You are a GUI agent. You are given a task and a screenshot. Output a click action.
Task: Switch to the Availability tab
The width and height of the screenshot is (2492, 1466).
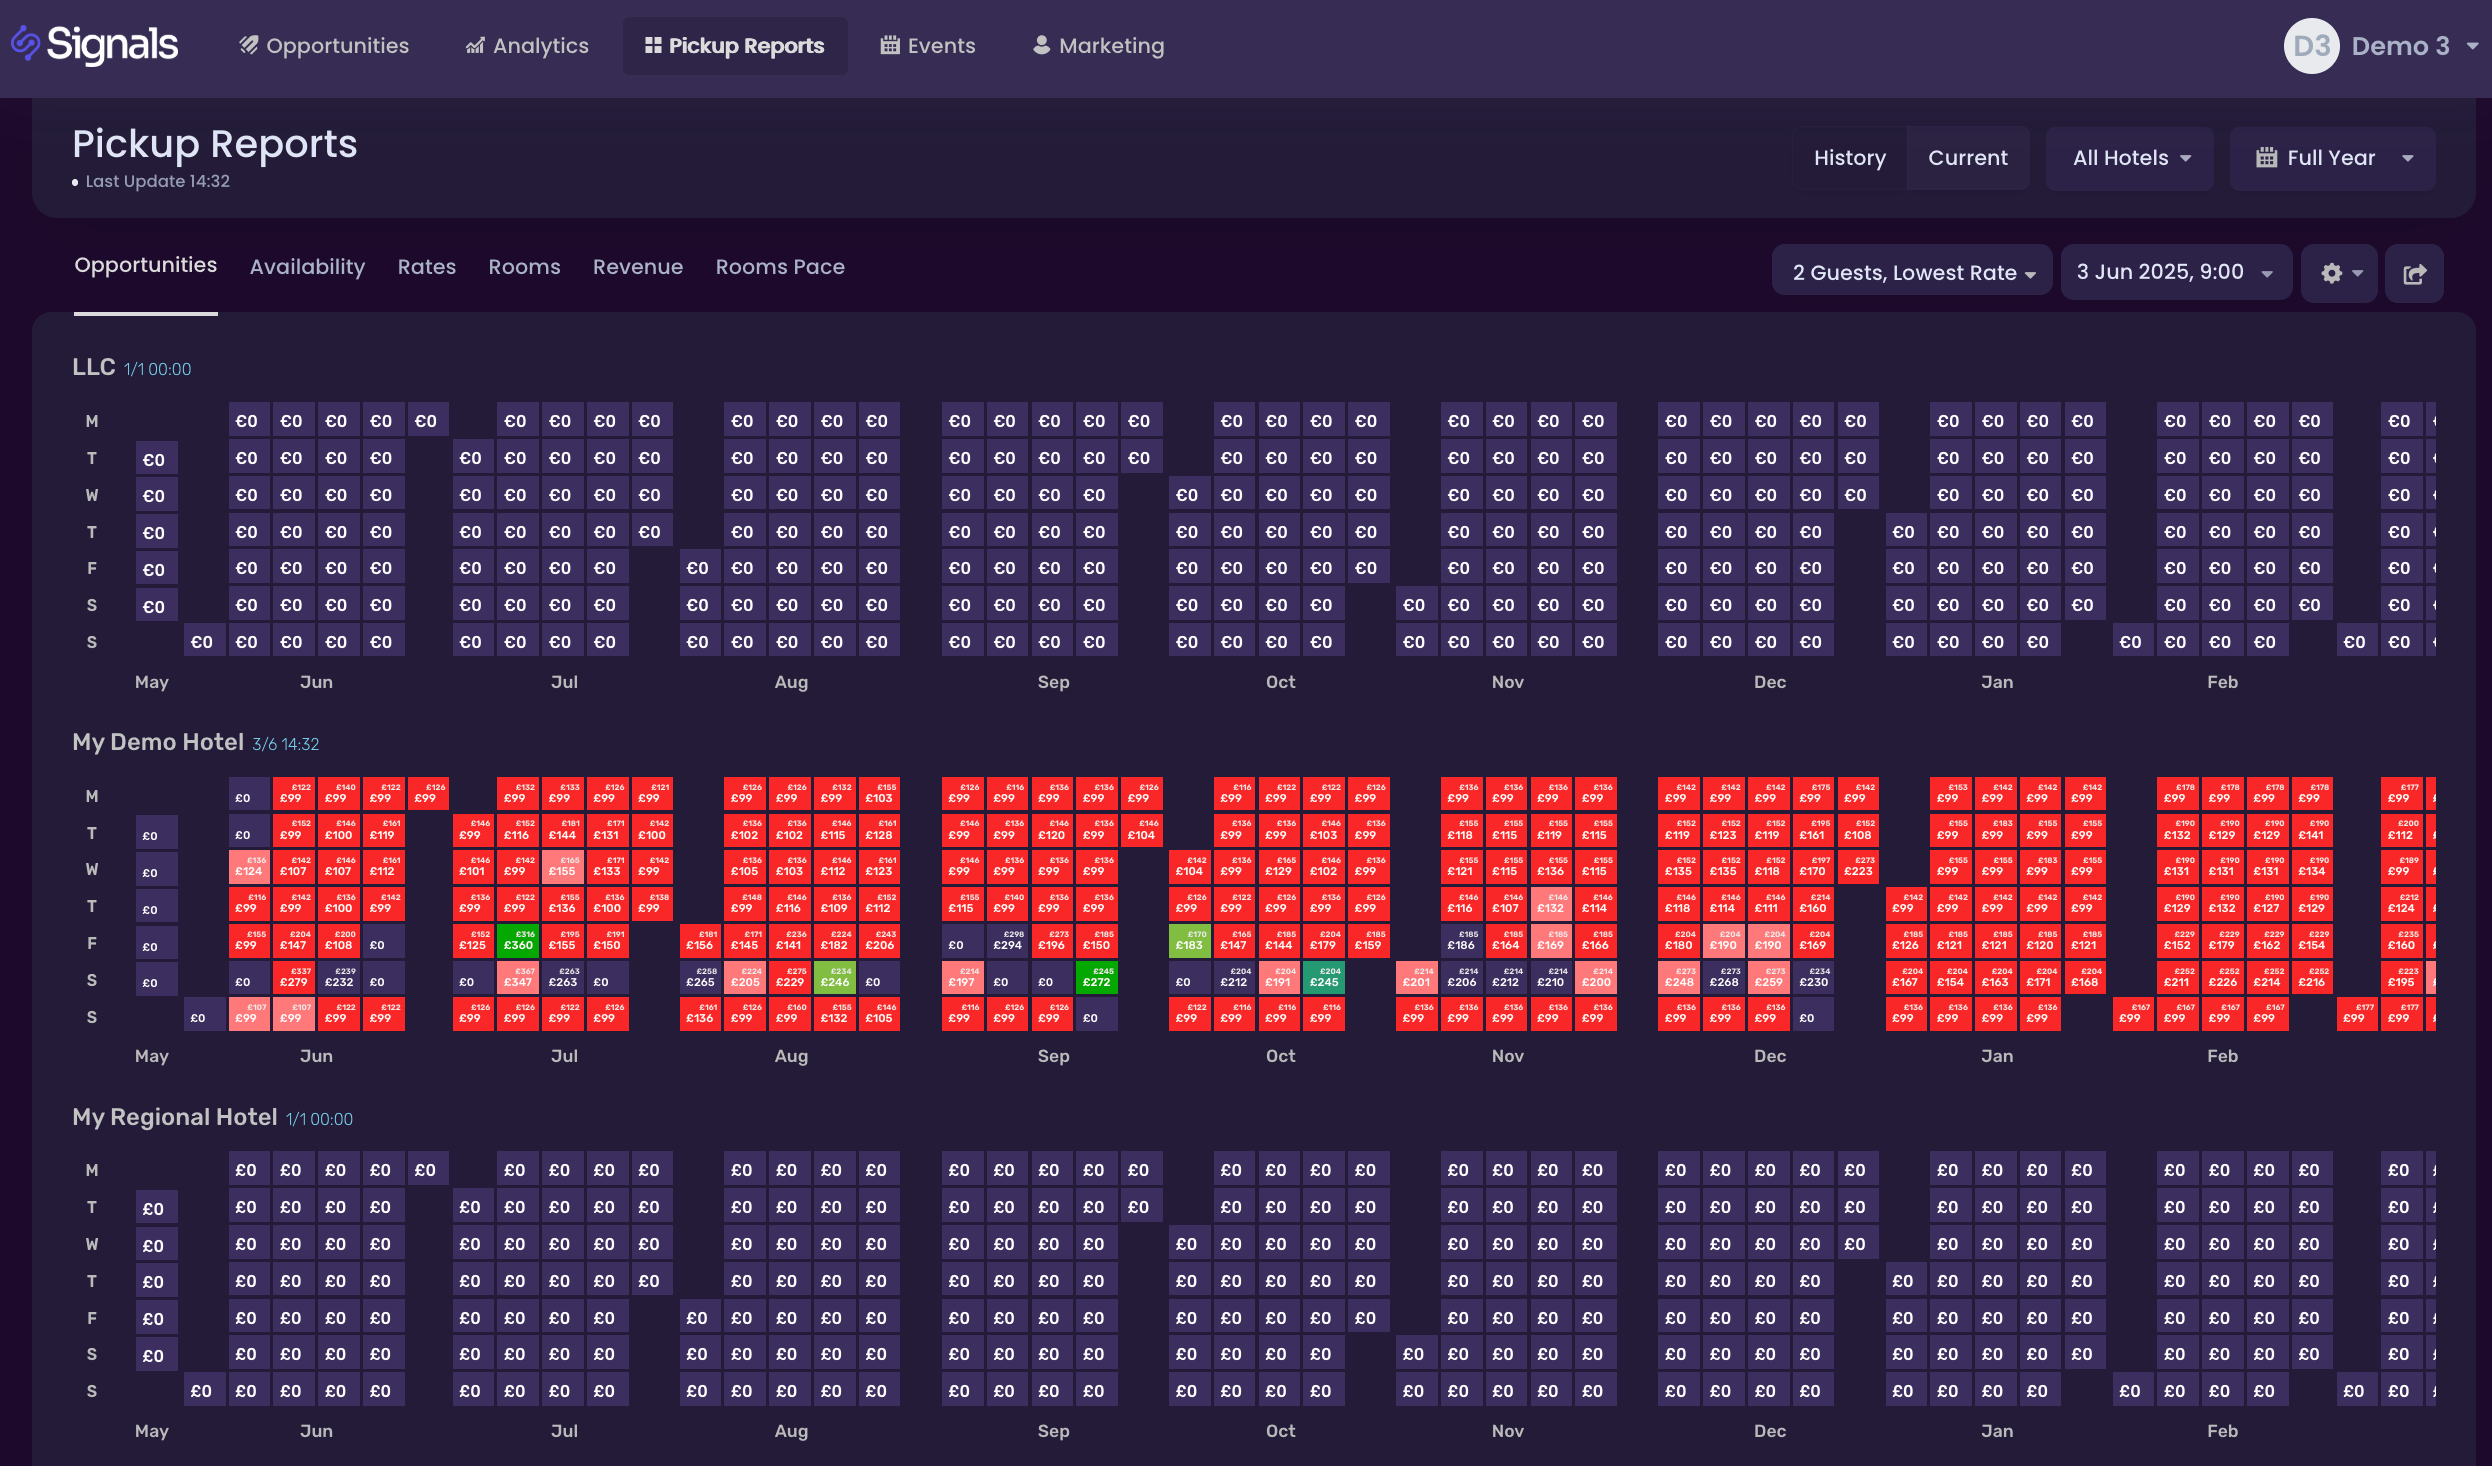(x=307, y=267)
